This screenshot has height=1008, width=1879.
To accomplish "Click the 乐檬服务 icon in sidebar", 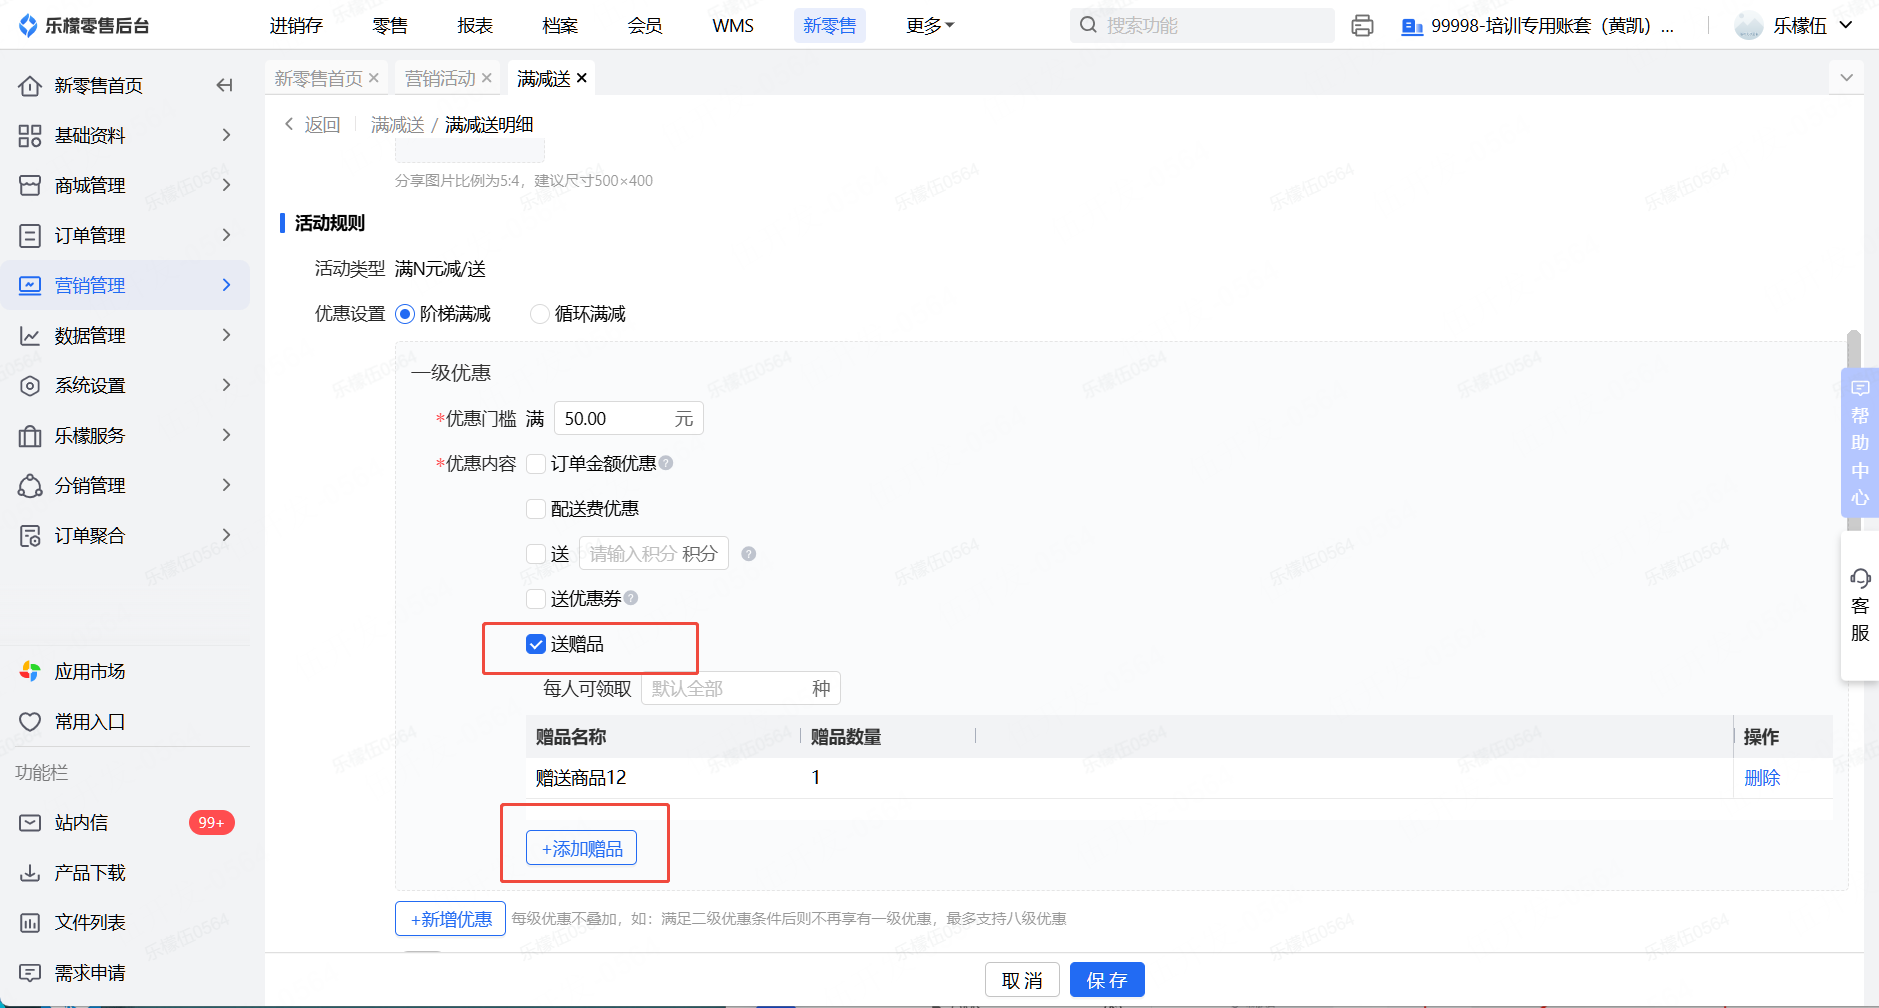I will point(30,436).
